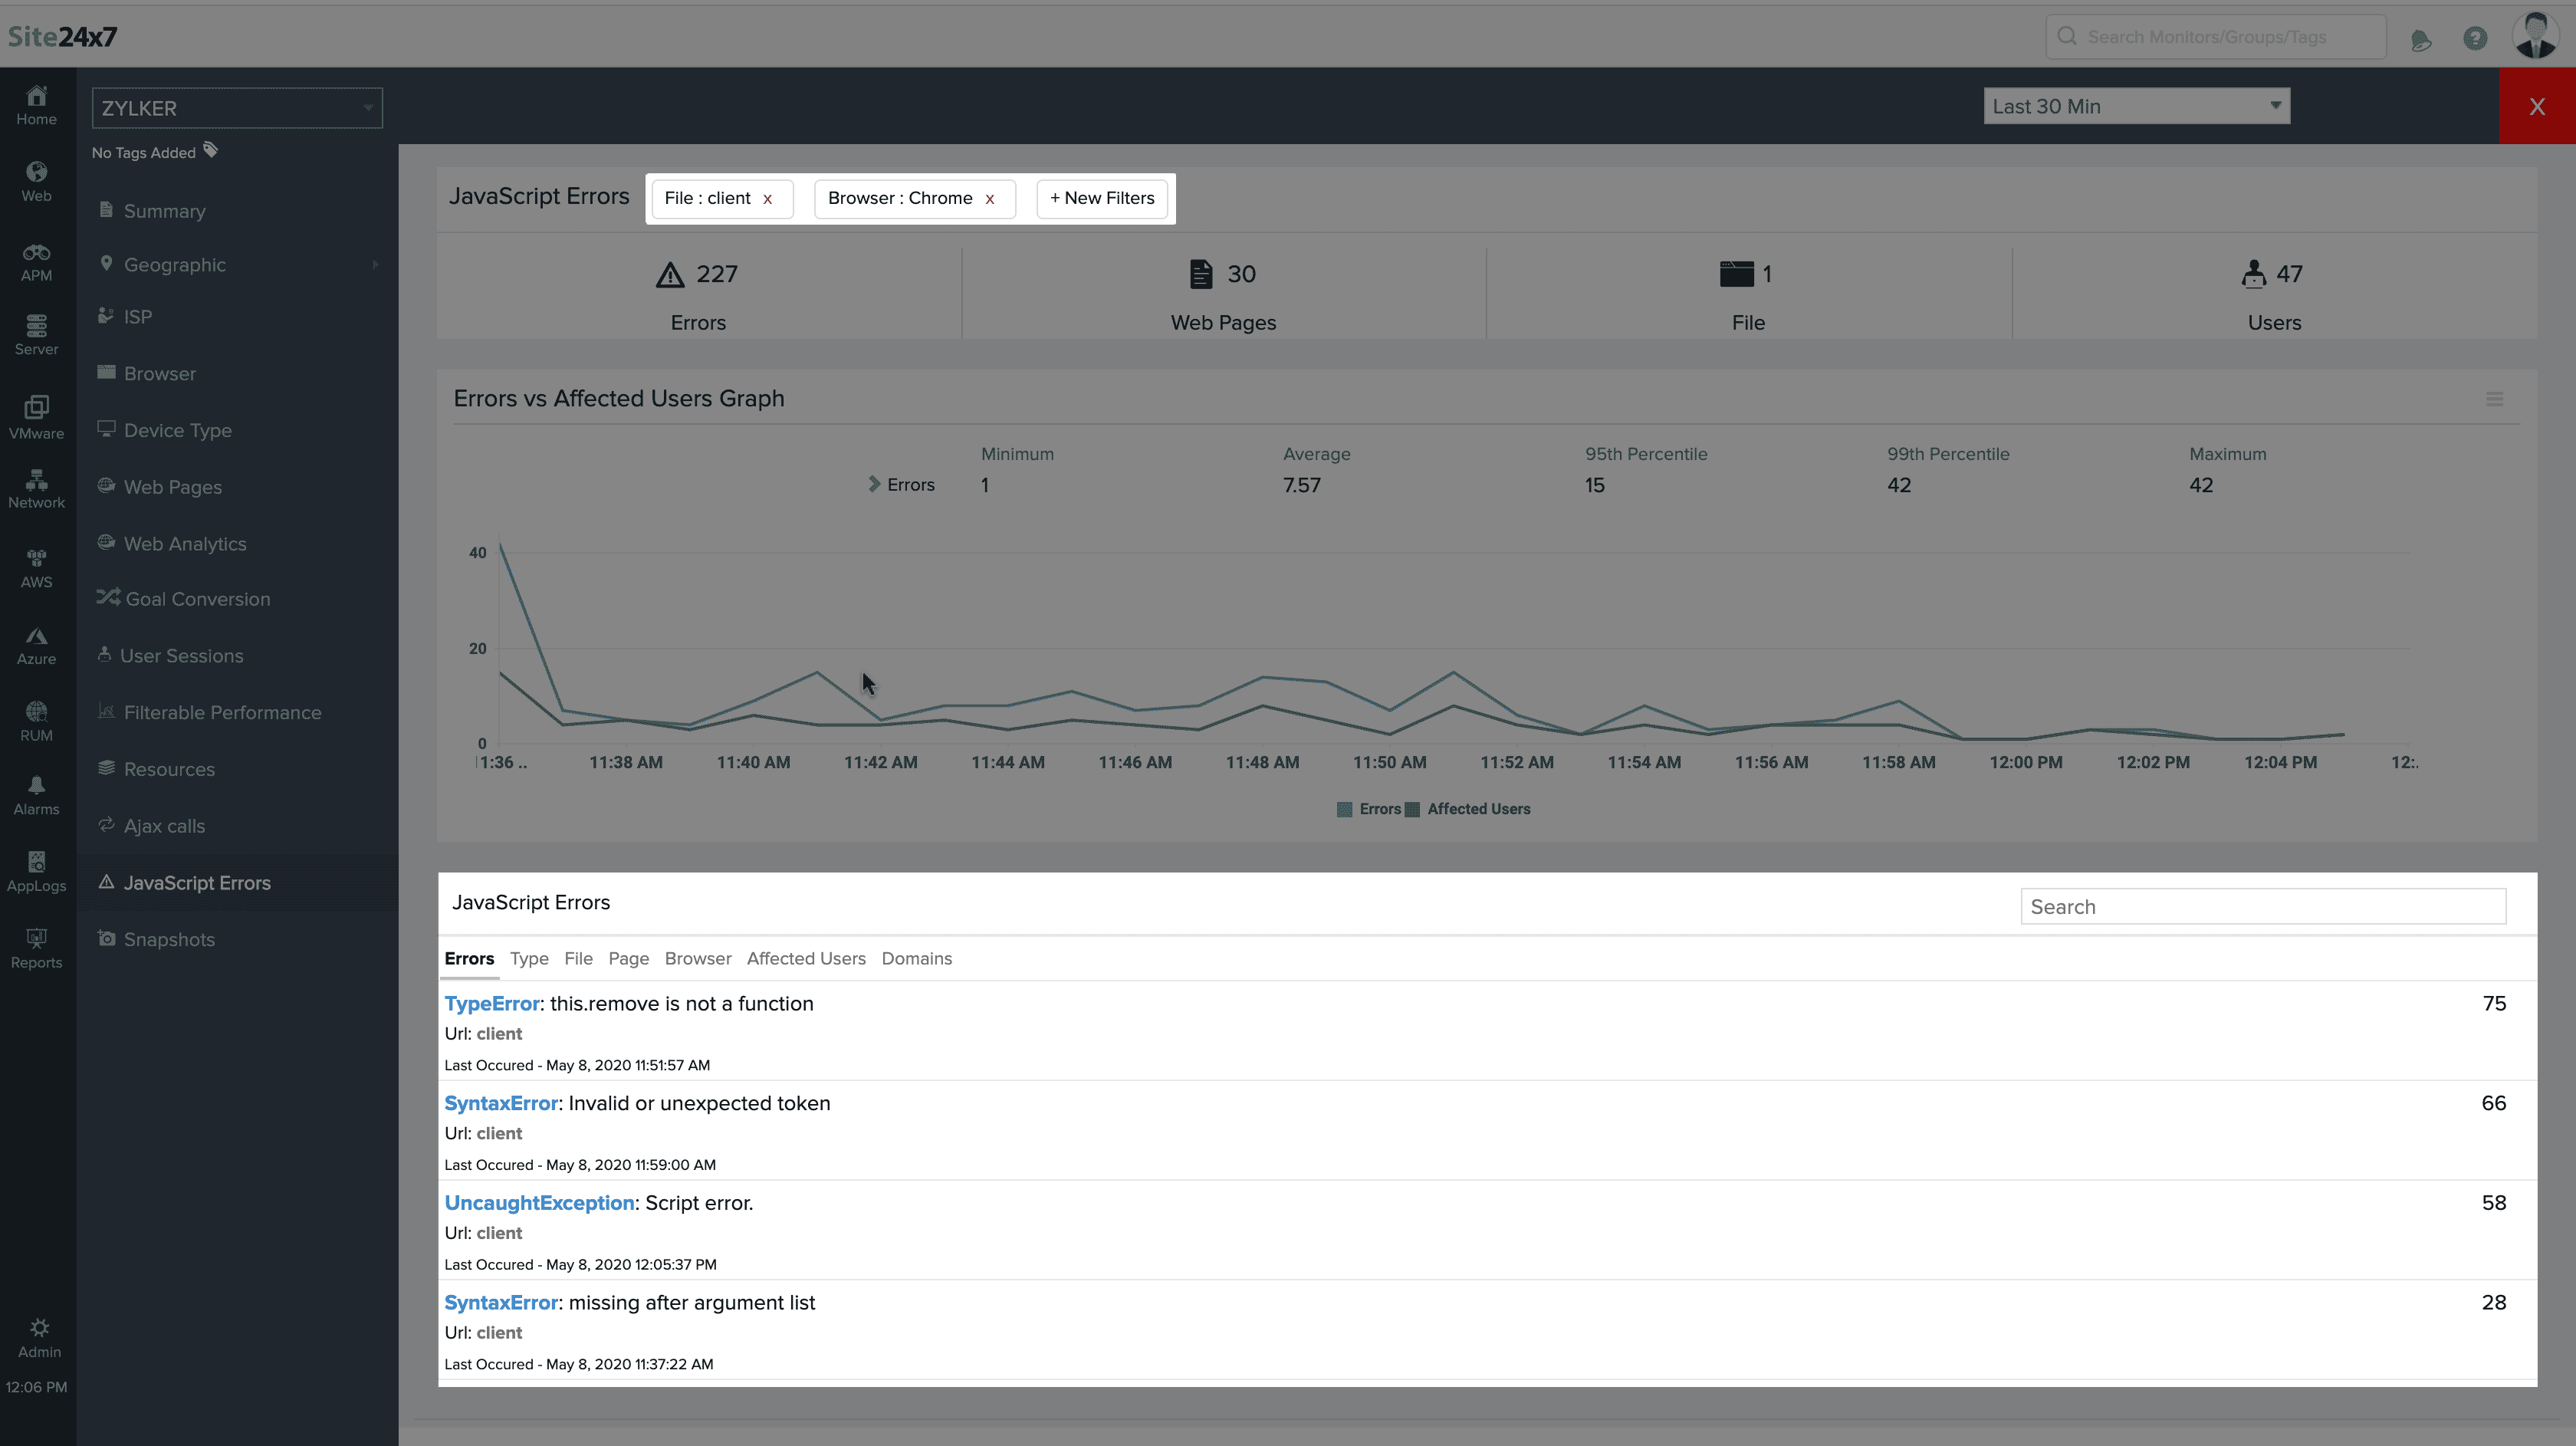Open the ZYLKER monitor dropdown
The width and height of the screenshot is (2576, 1446).
point(237,108)
